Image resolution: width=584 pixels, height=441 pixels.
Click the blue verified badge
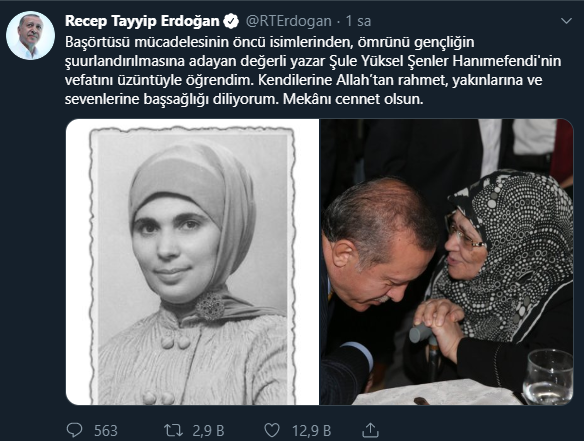(231, 21)
